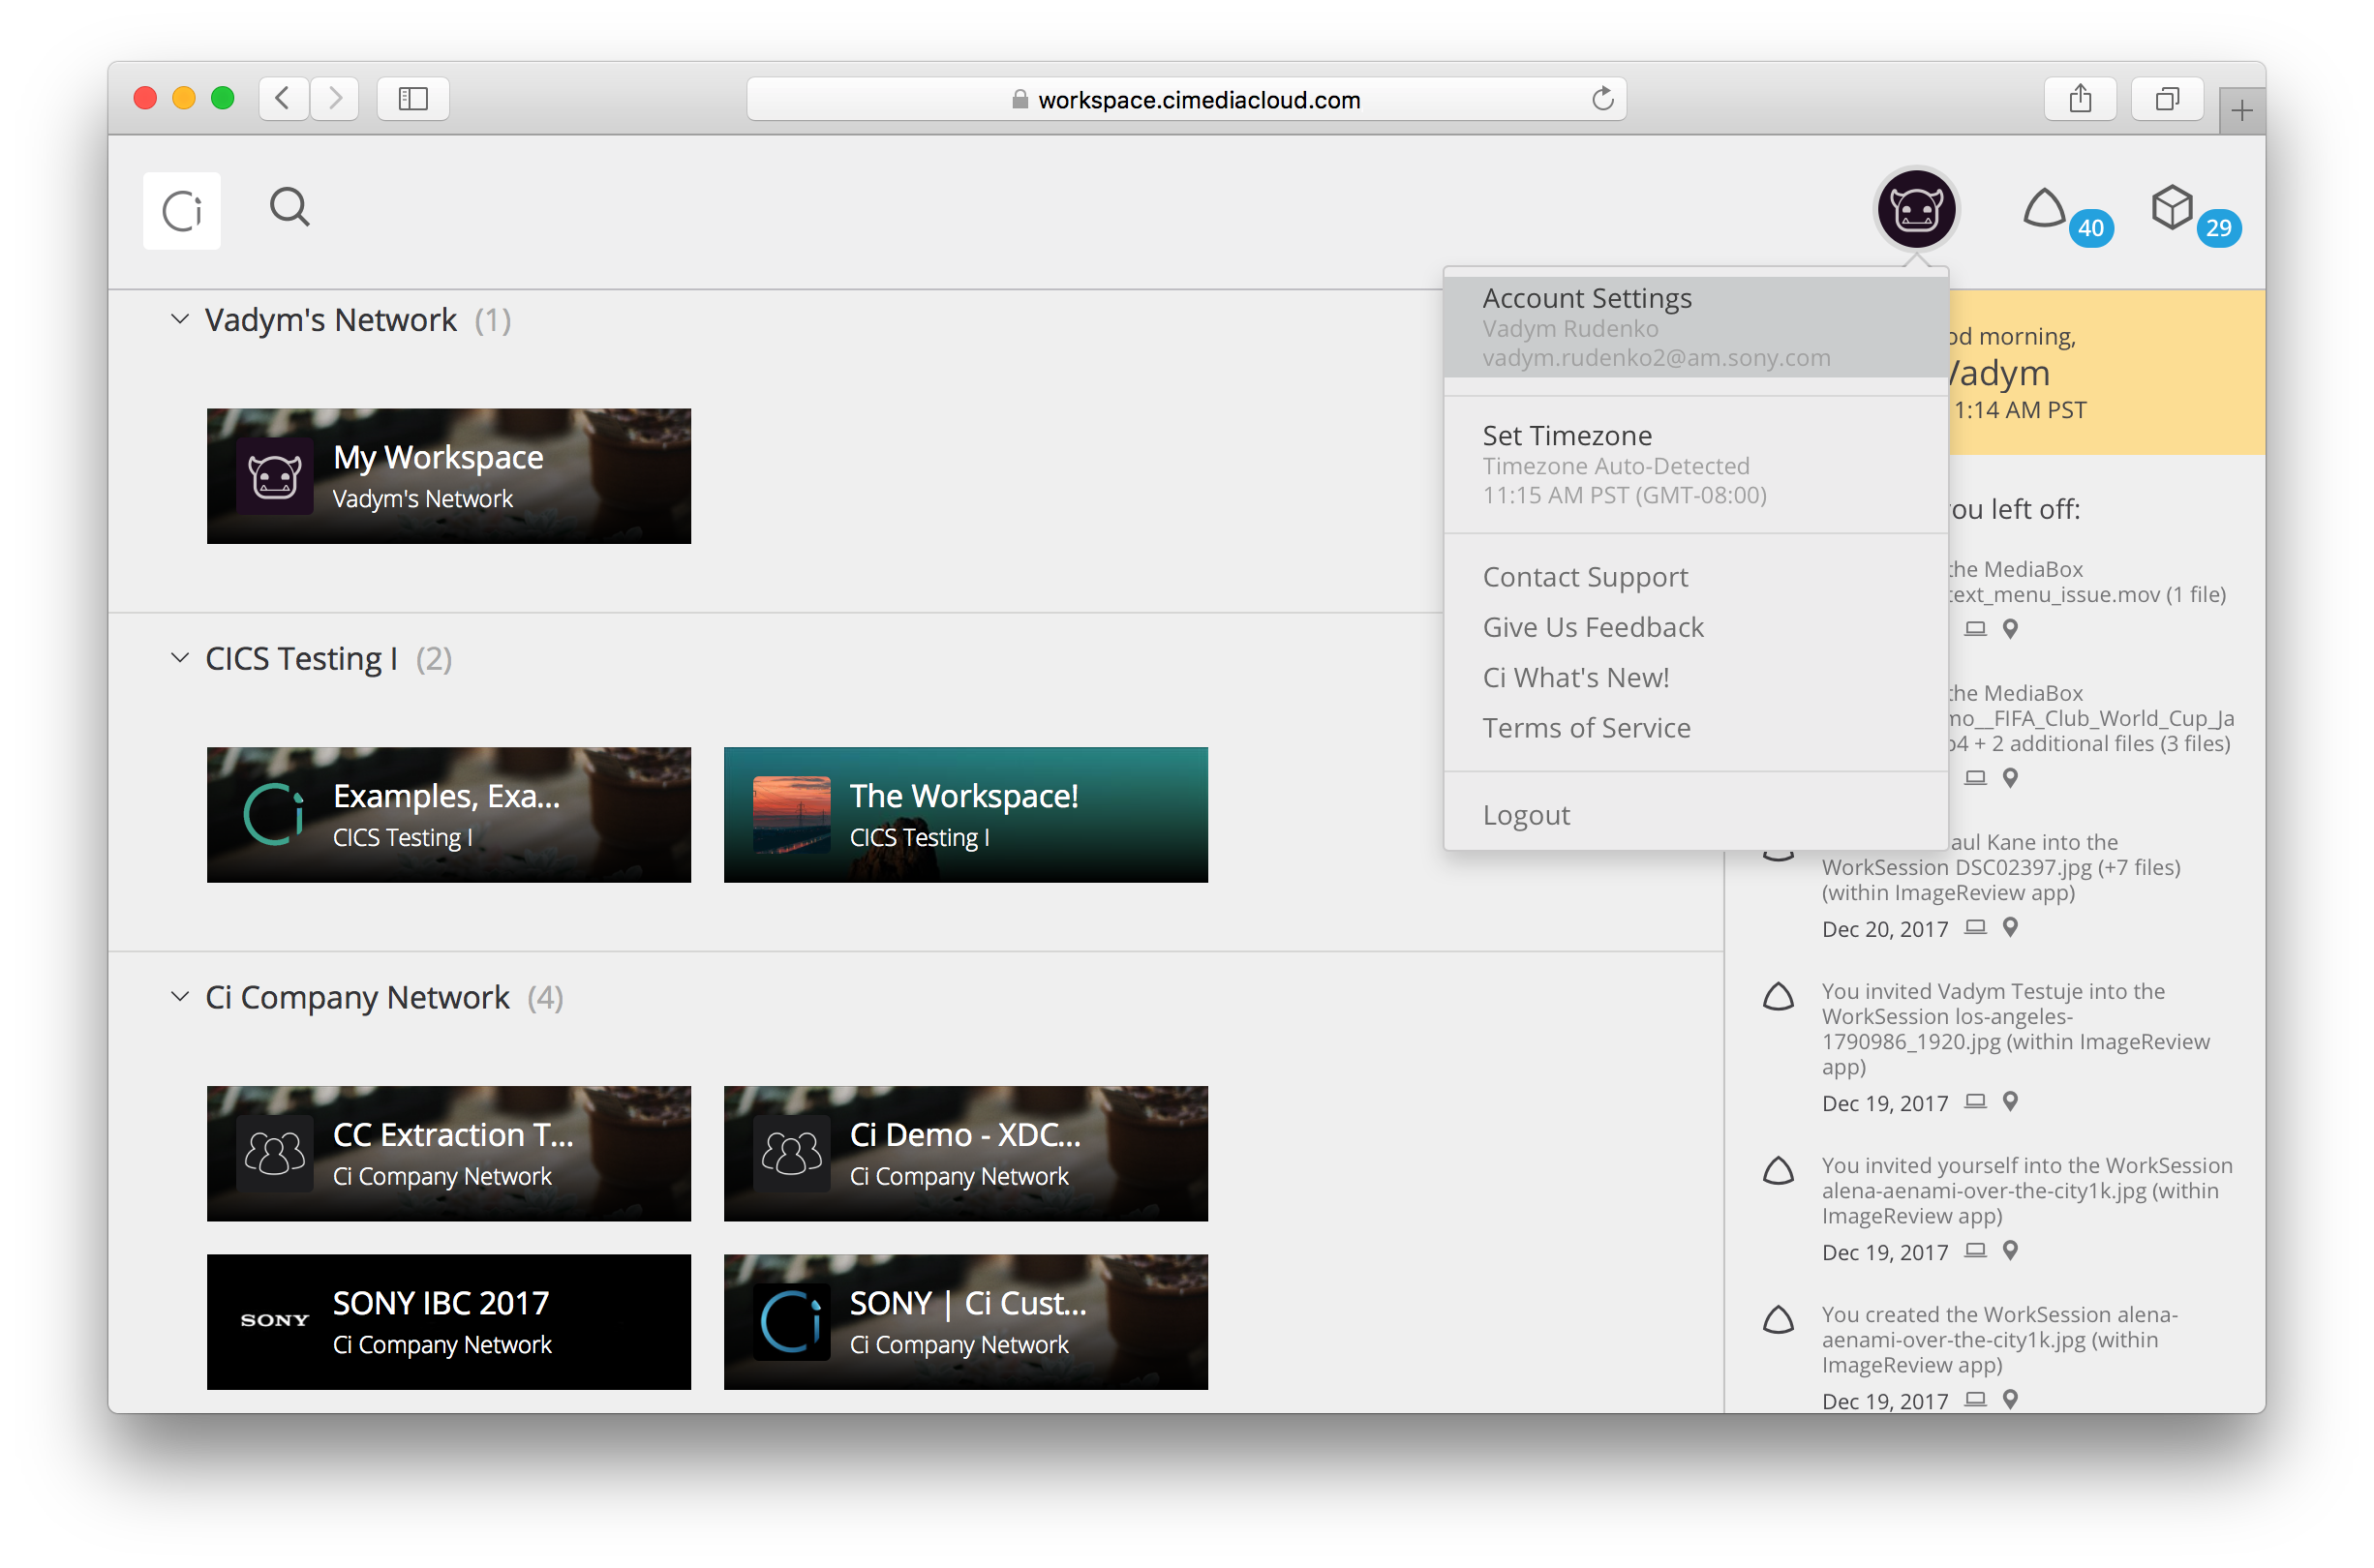Click Ci logo on Examples workspace card
Viewport: 2374px width, 1568px height.
(x=274, y=815)
